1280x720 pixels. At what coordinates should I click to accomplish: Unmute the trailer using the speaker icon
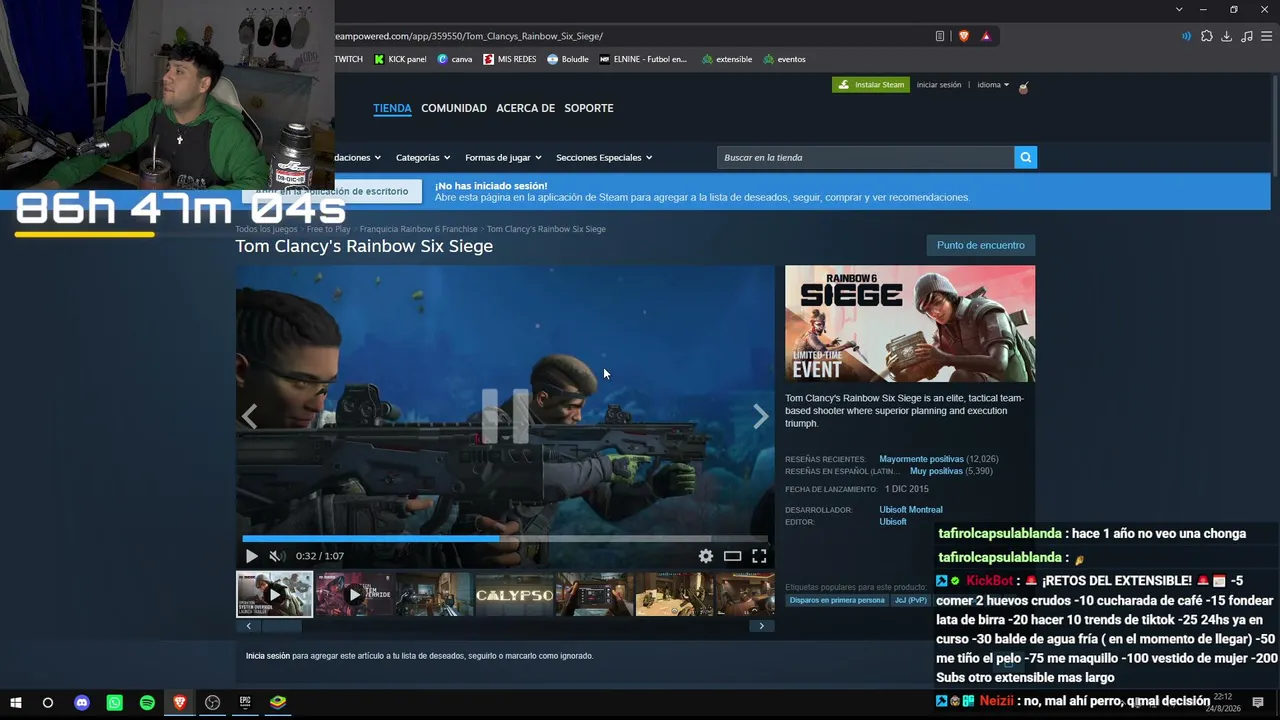coord(277,556)
